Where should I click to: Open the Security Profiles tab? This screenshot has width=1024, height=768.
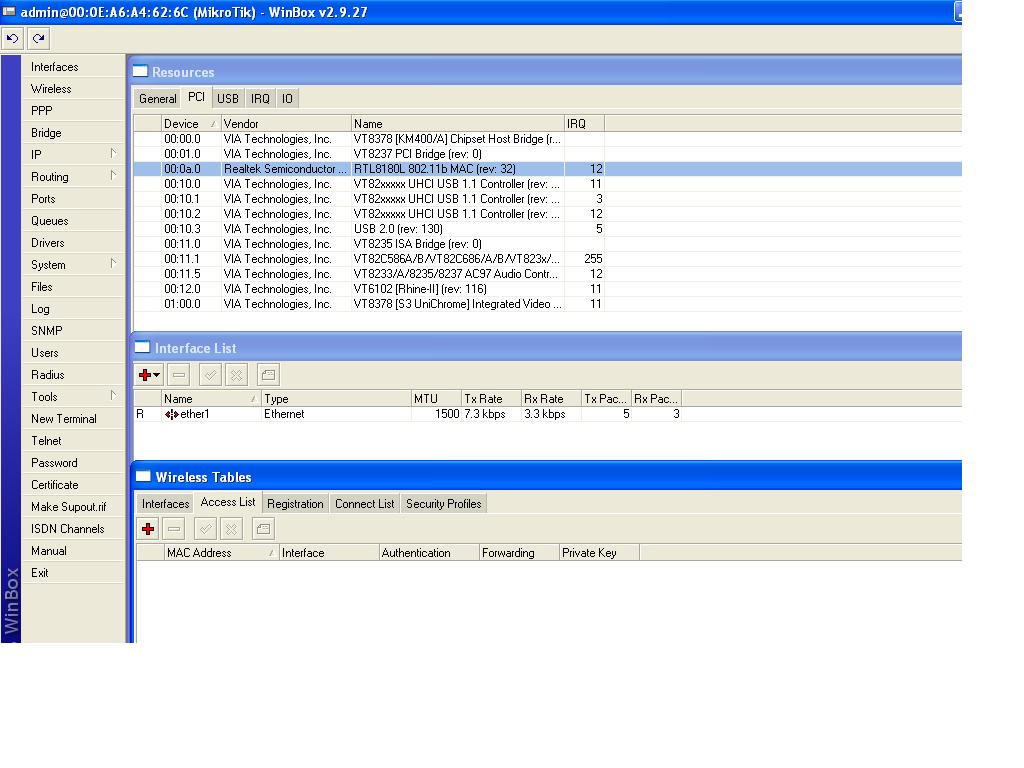tap(443, 504)
